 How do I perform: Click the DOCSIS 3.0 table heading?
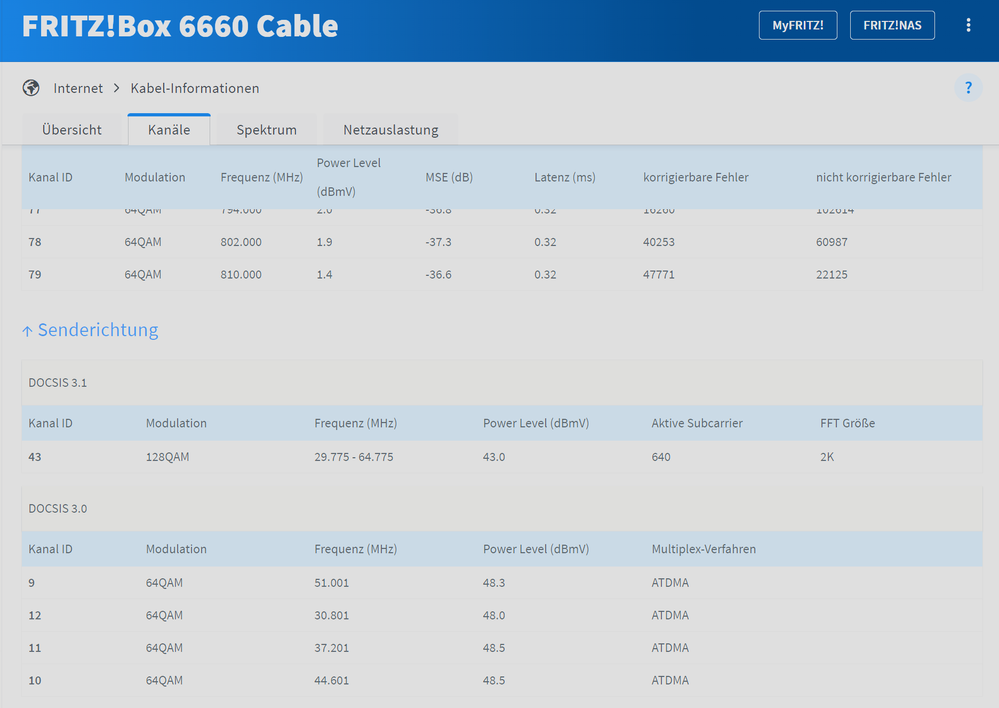tap(57, 509)
